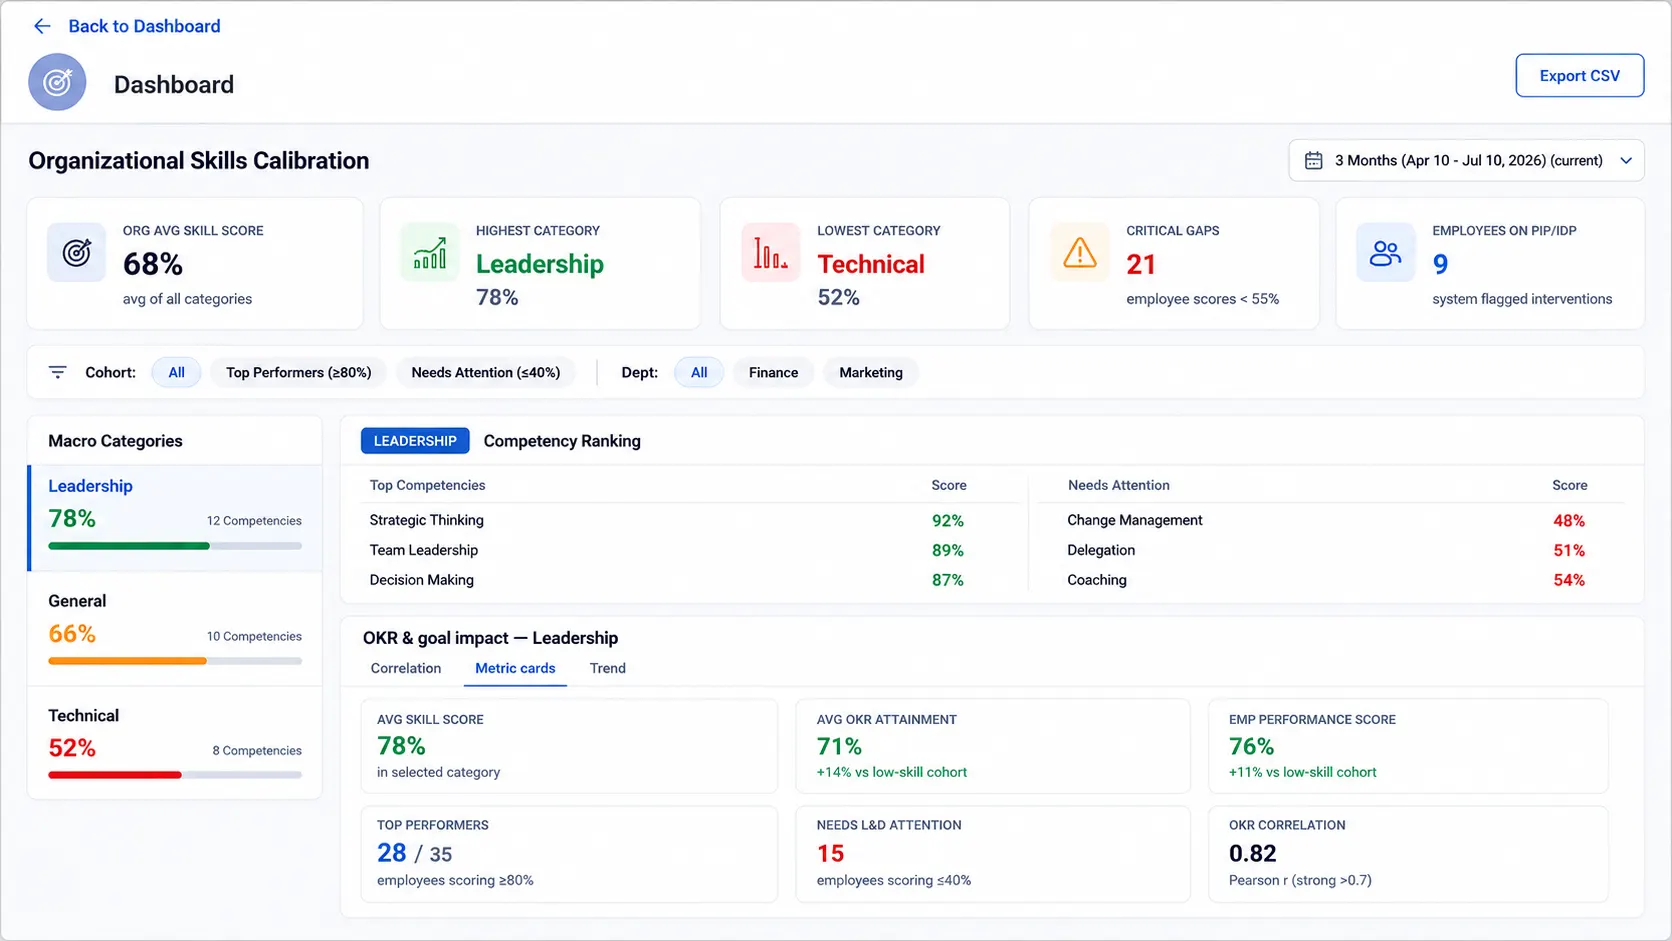Click the filter icon beside Cohort

(x=58, y=372)
